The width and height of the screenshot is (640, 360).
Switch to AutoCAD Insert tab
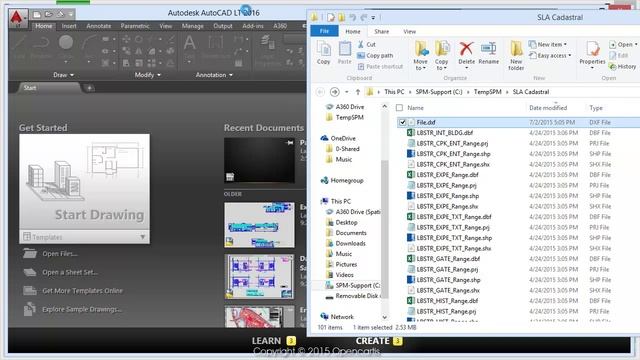(69, 26)
